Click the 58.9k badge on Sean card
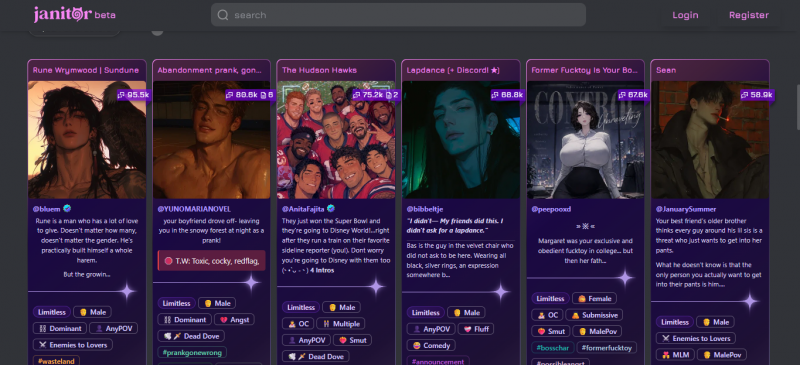 pos(757,95)
